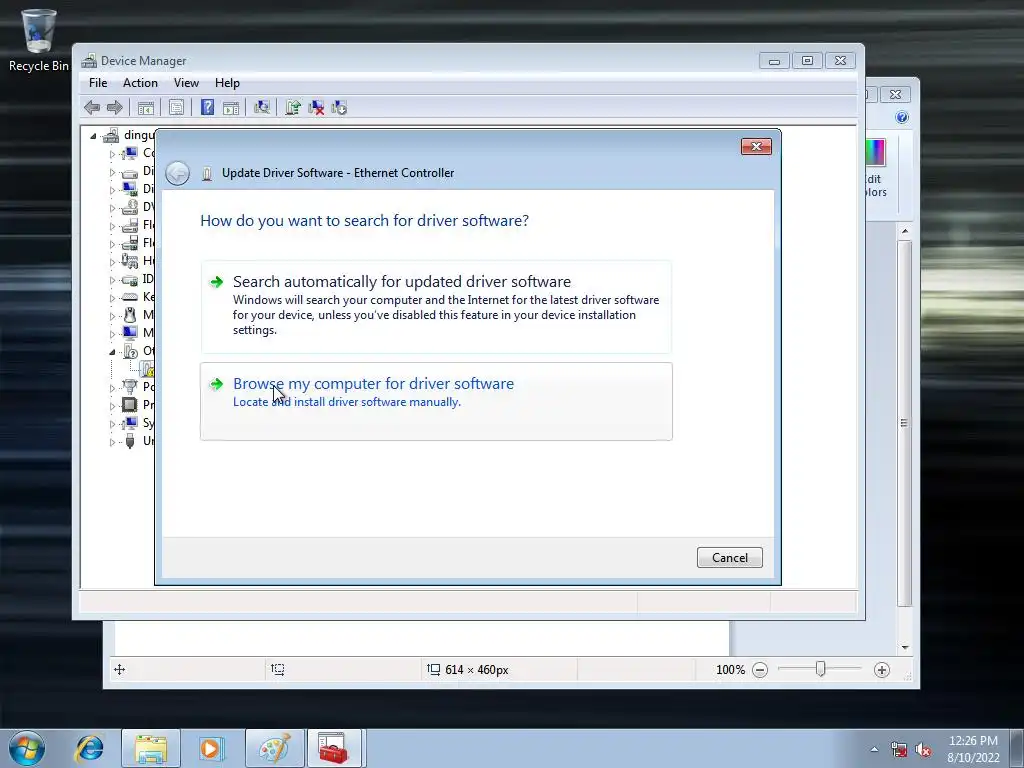Choose Browse my computer for driver software
Image resolution: width=1024 pixels, height=768 pixels.
coord(436,401)
